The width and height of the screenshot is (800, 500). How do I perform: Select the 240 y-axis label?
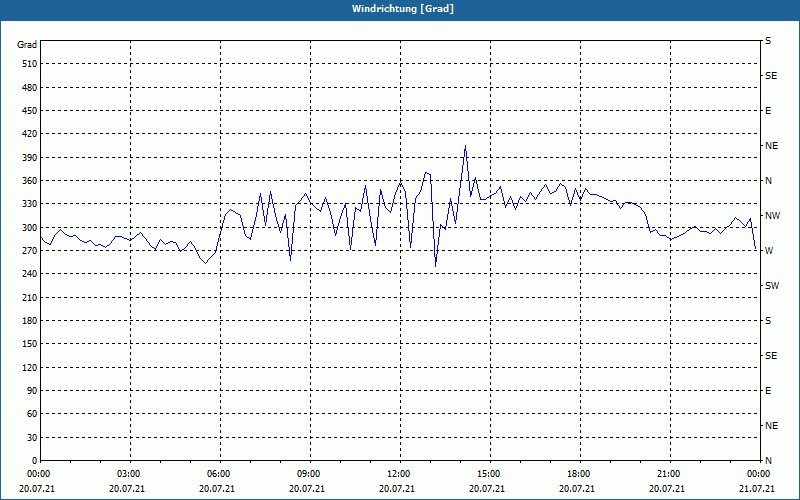(30, 274)
